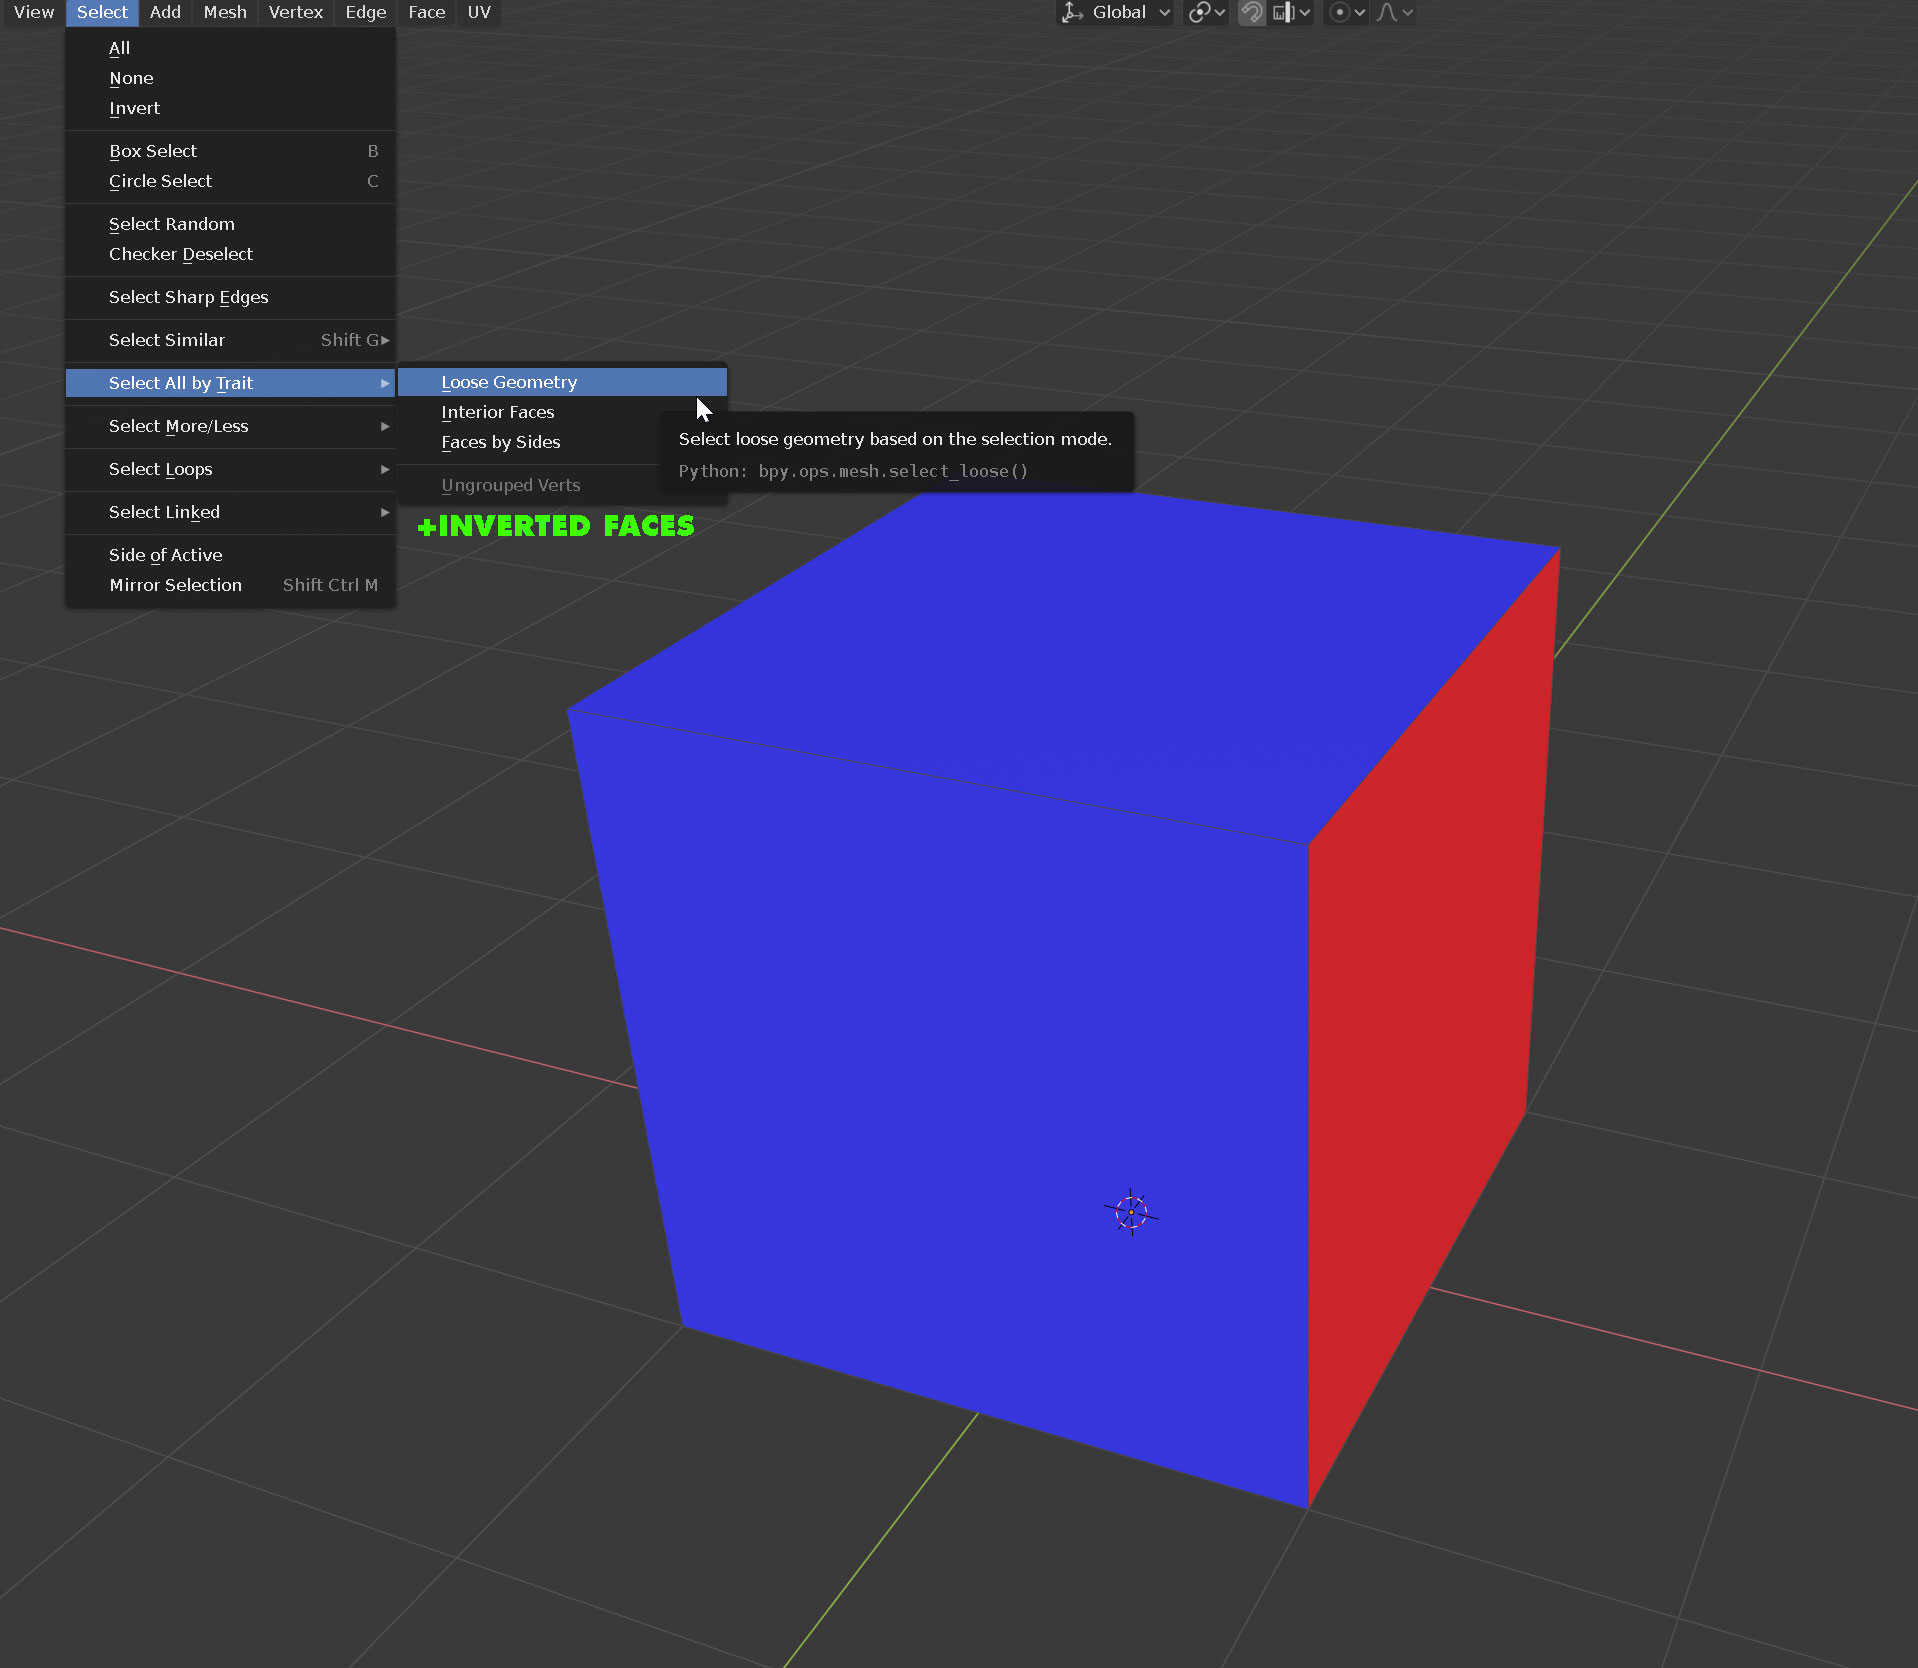Expand Select Similar submenu
This screenshot has width=1918, height=1668.
(230, 340)
